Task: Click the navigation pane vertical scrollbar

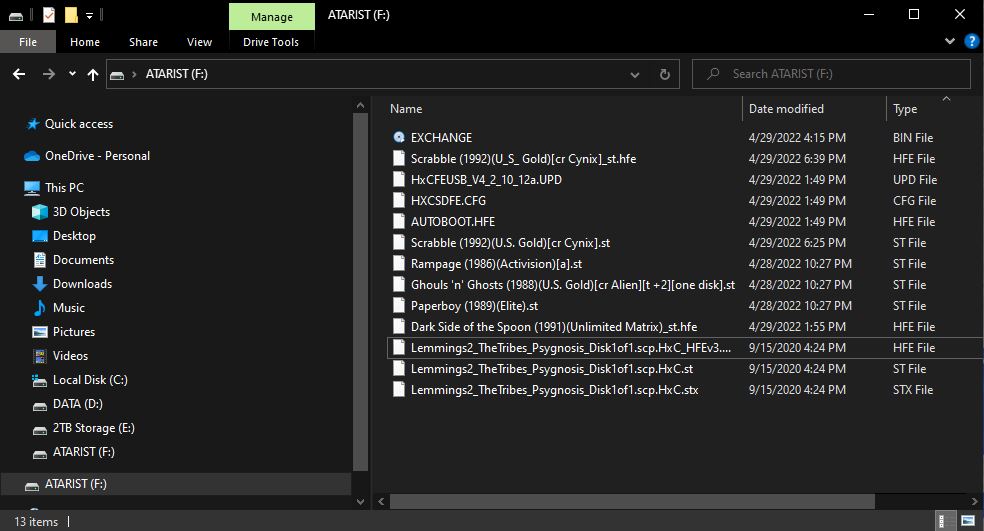Action: point(360,292)
